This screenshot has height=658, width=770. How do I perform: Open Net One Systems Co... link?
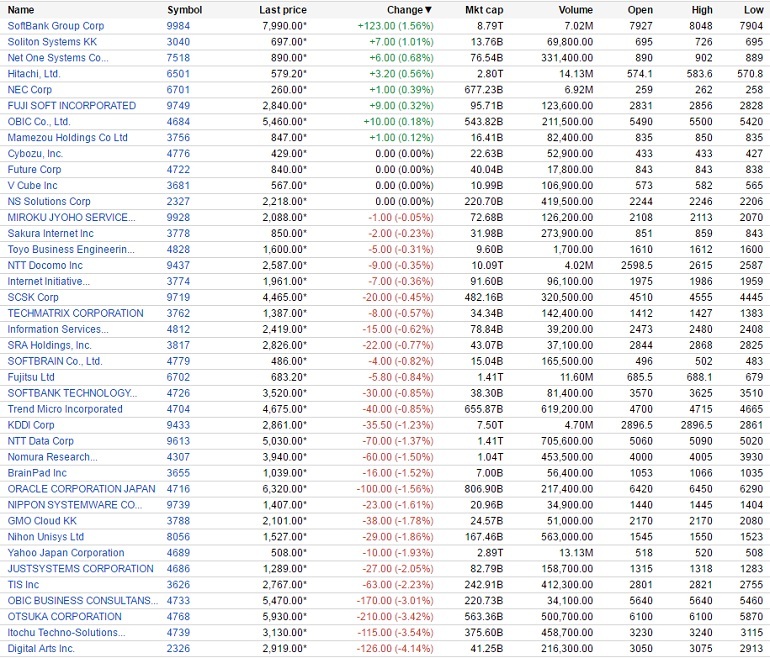click(x=58, y=58)
